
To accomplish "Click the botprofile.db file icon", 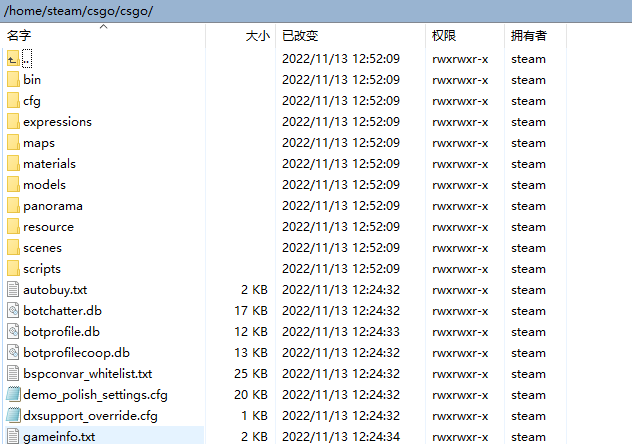I will pyautogui.click(x=13, y=331).
